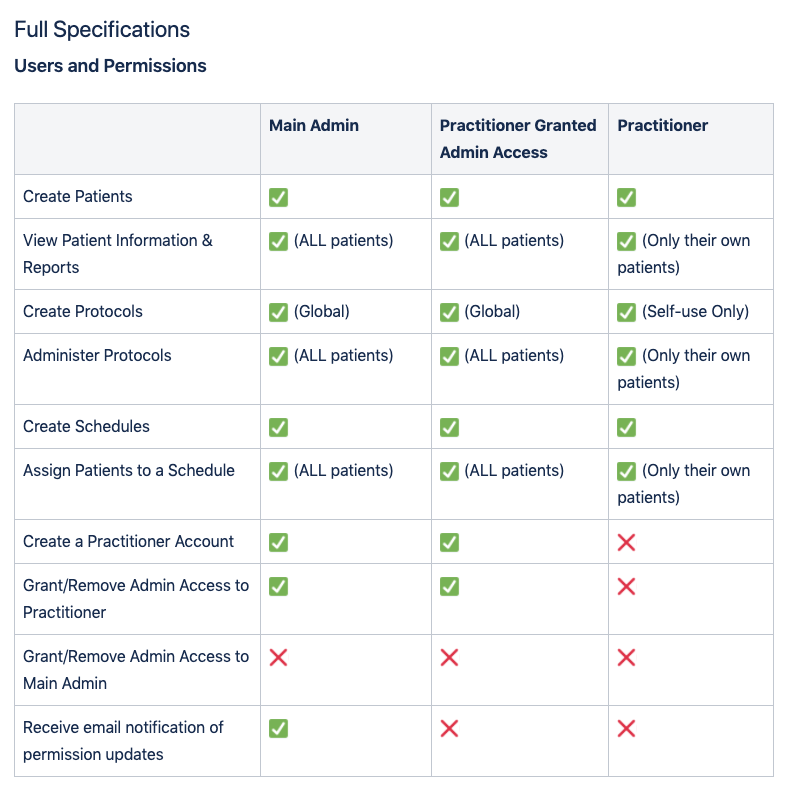This screenshot has width=788, height=804.
Task: Select the Practitioner Granted Admin Access header
Action: click(x=518, y=138)
